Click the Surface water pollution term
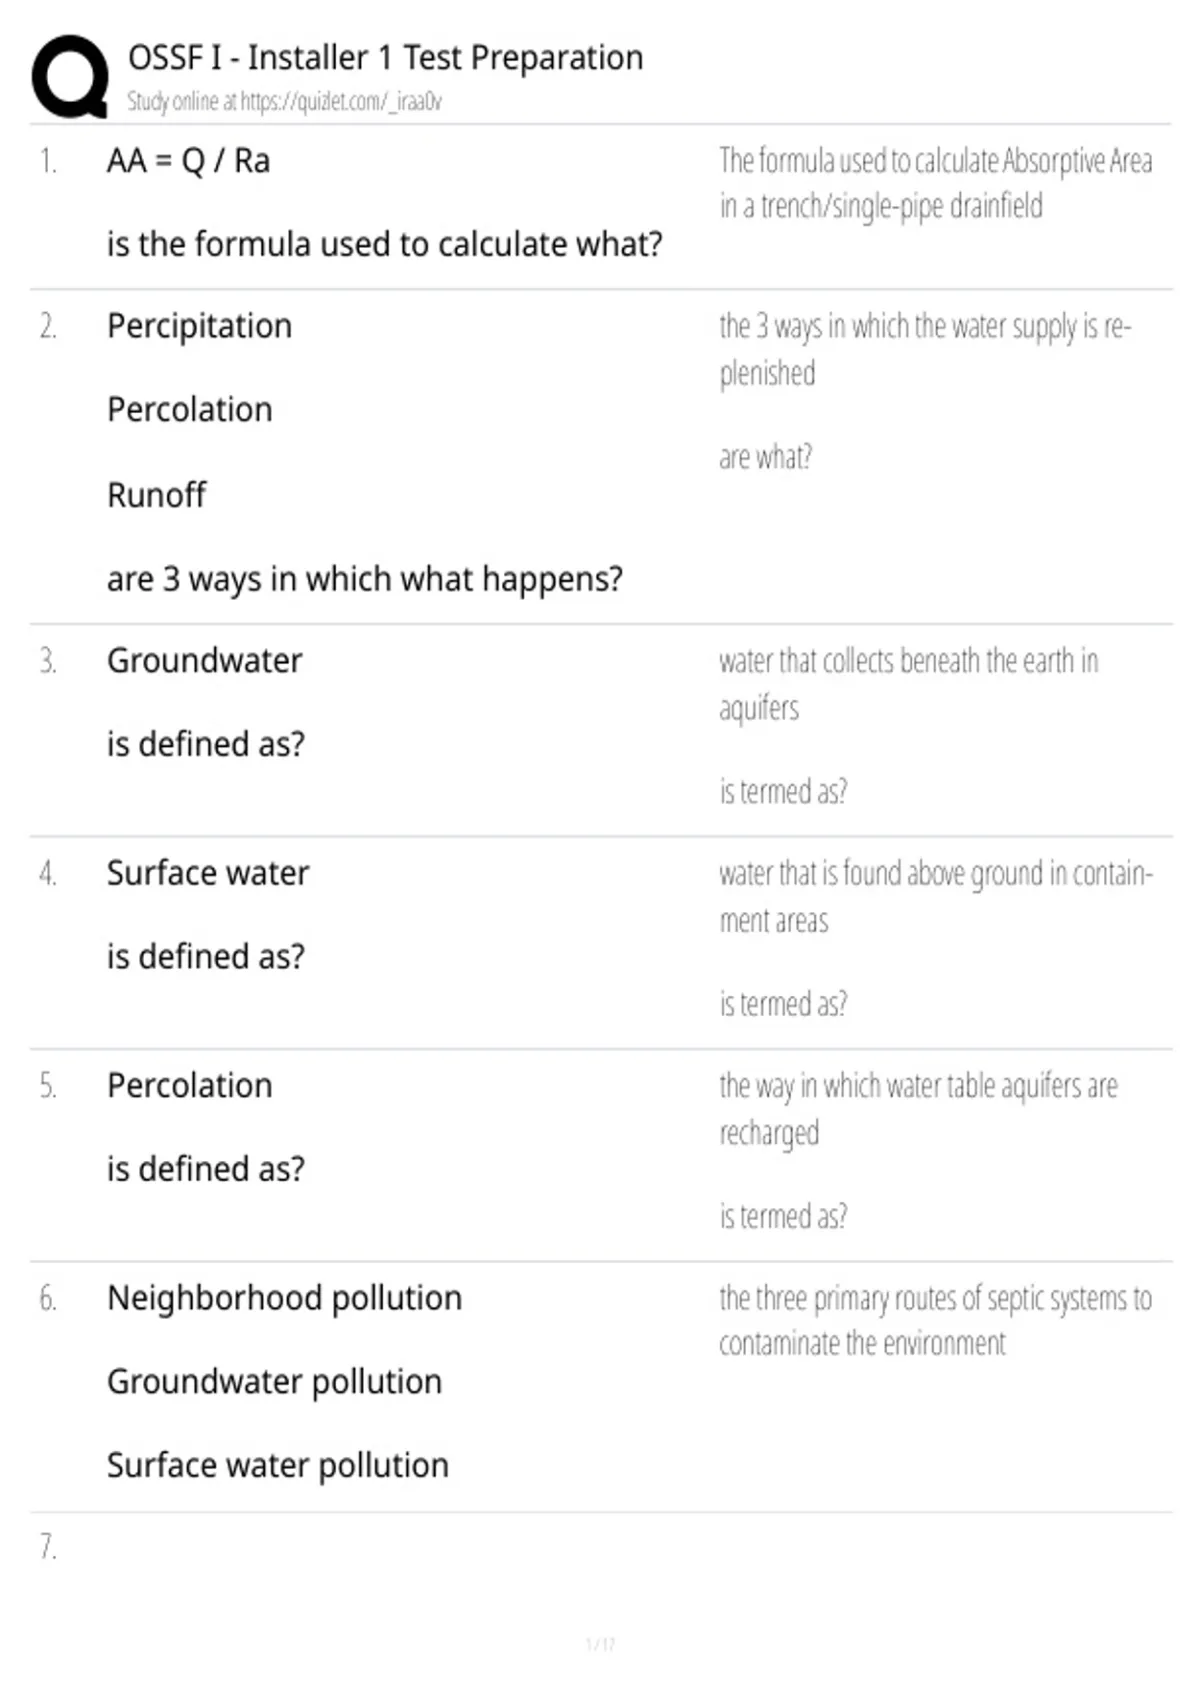The width and height of the screenshot is (1200, 1700). 277,1466
